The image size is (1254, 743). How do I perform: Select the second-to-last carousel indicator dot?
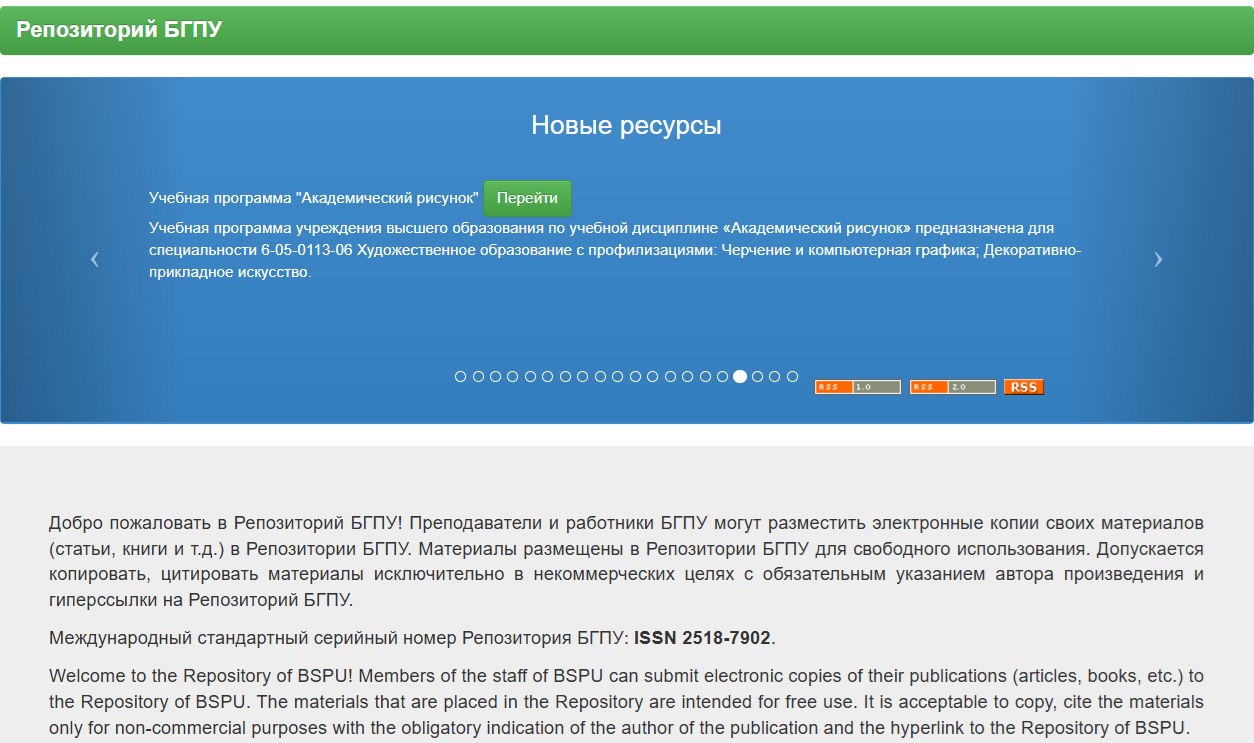[x=775, y=377]
